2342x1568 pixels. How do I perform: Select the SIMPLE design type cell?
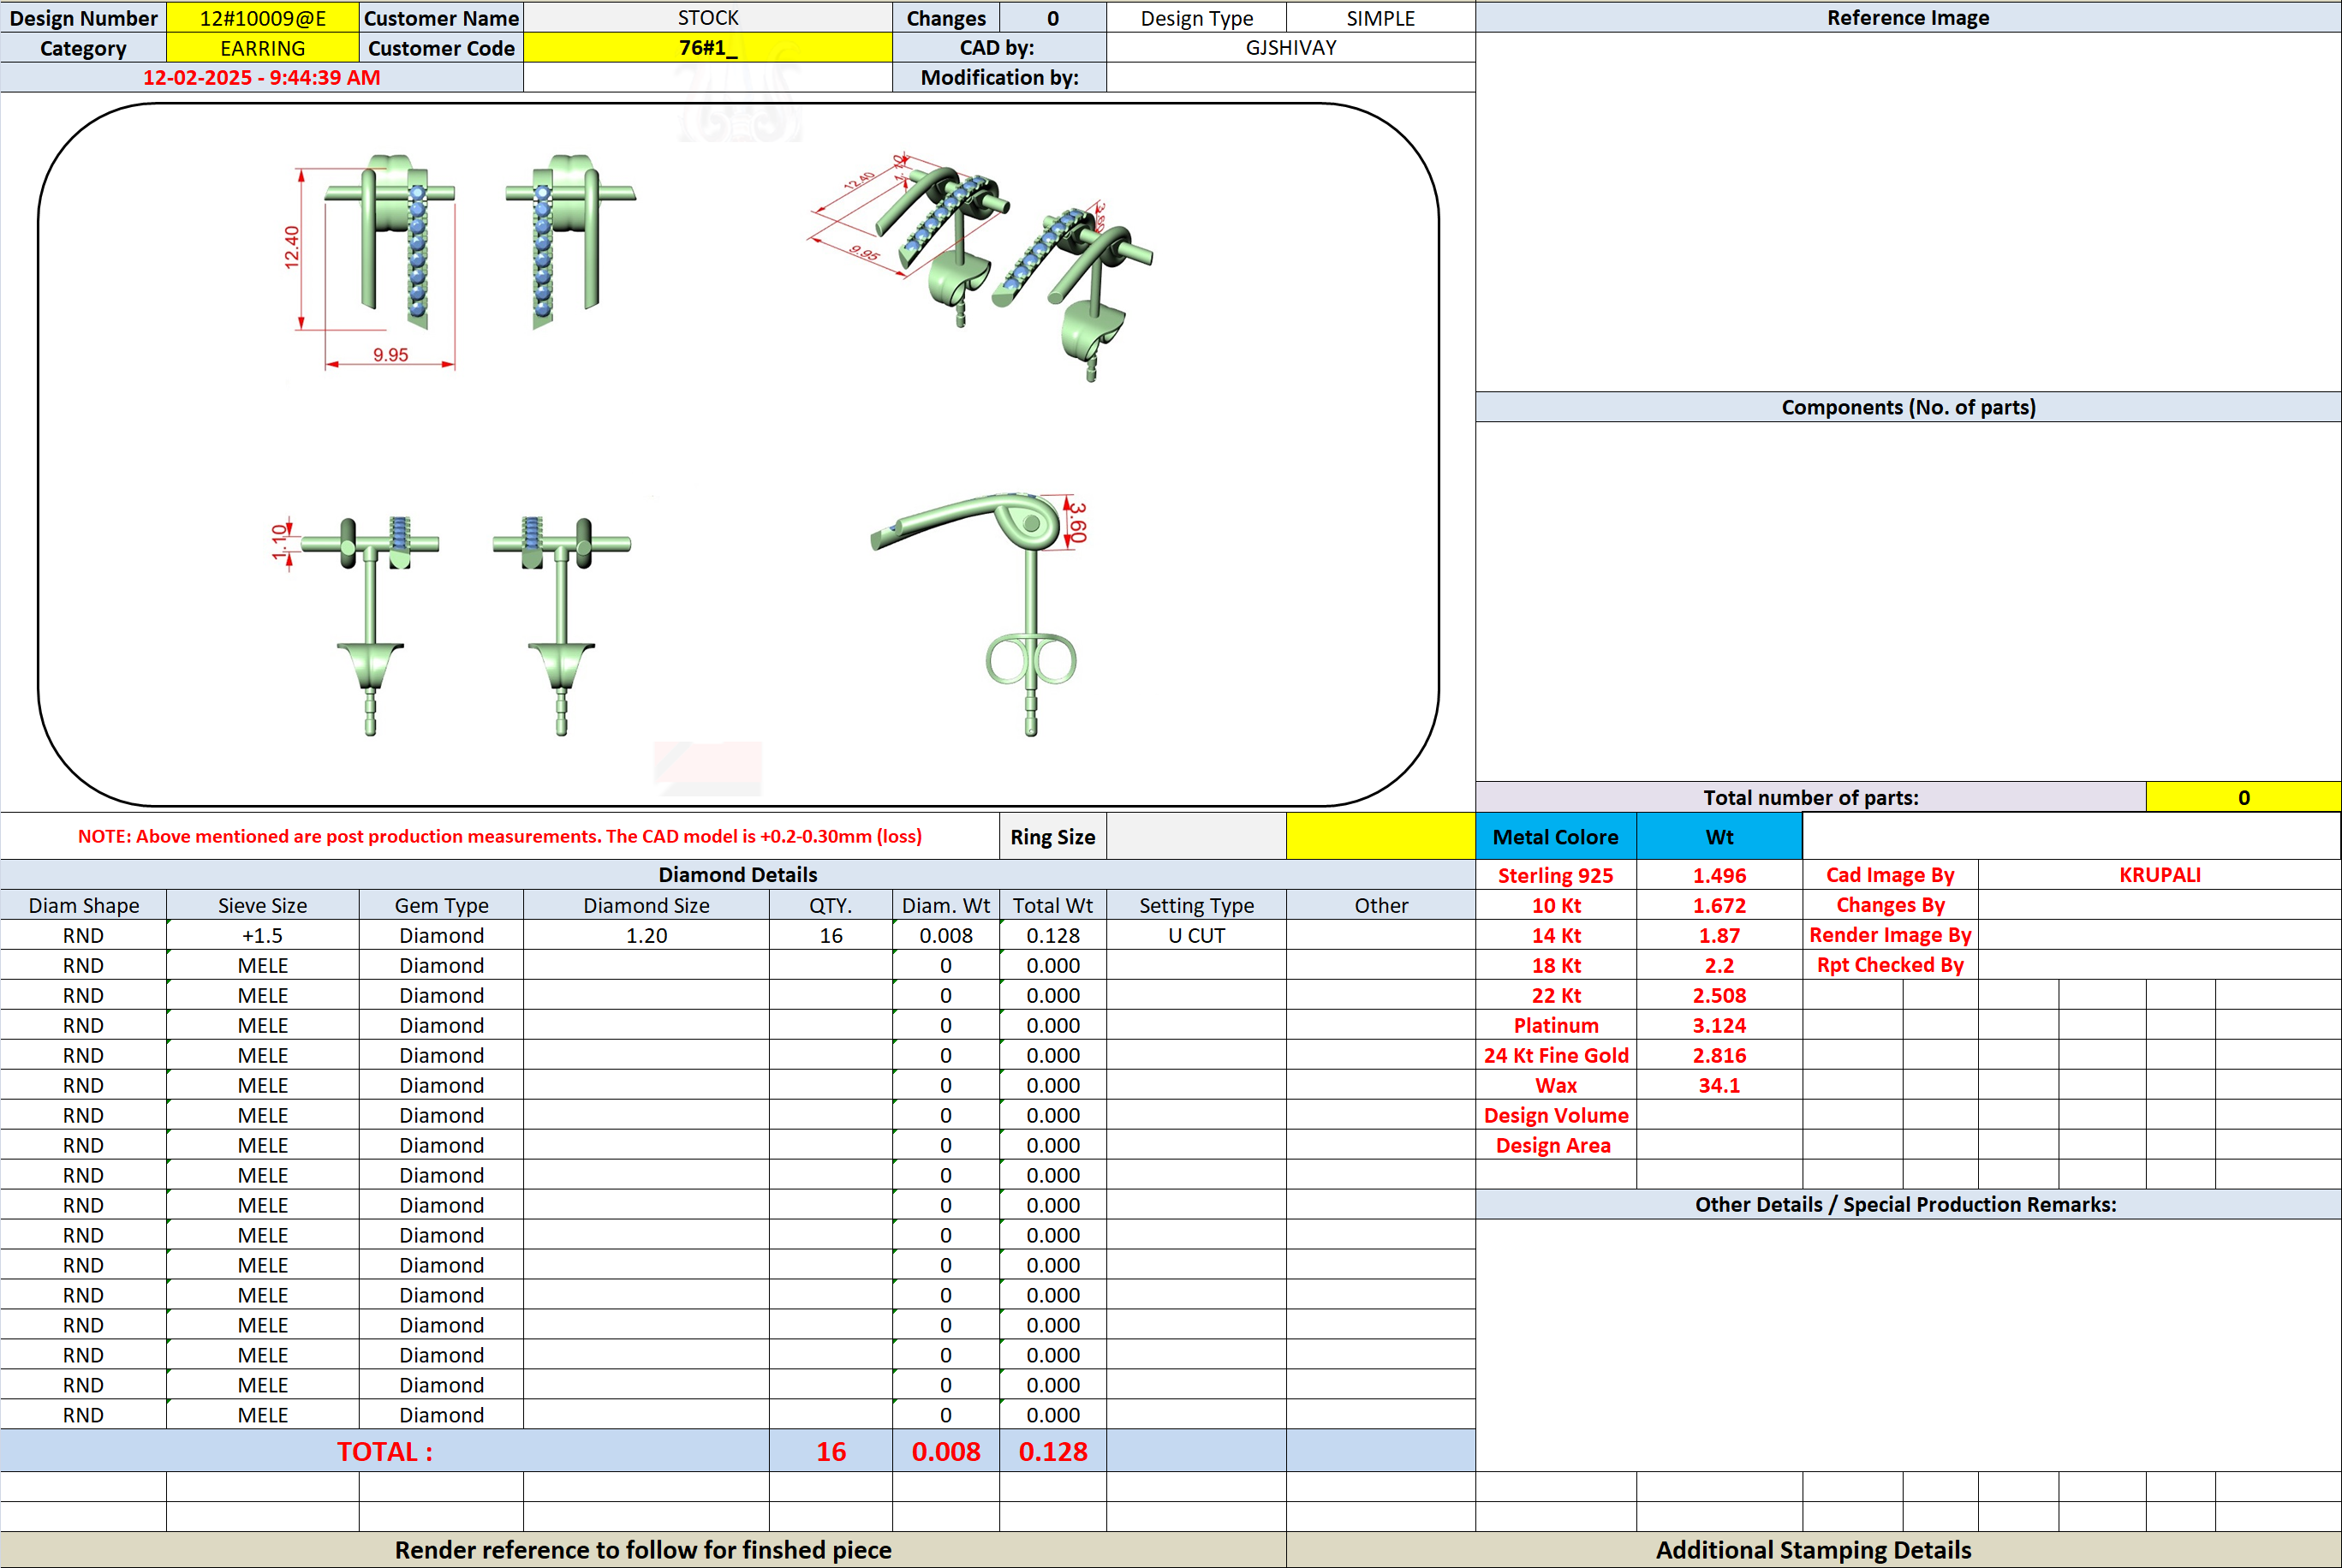(1380, 18)
